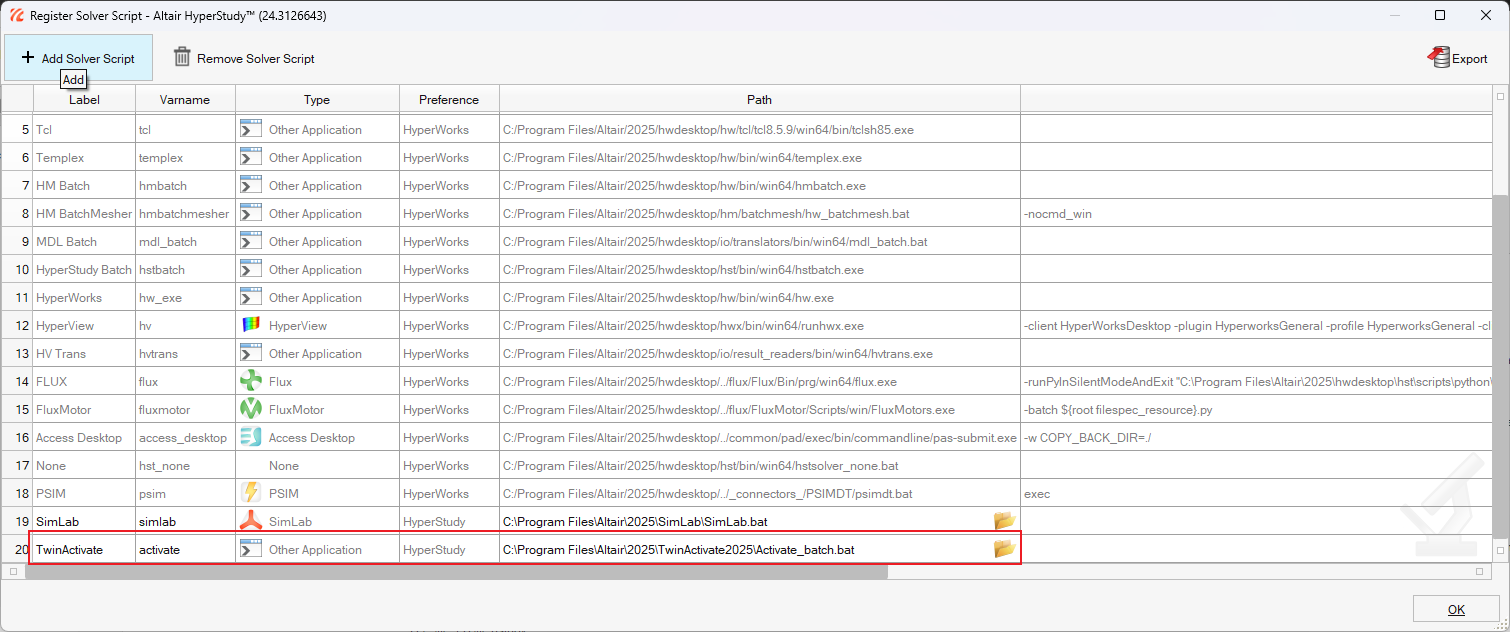Screen dimensions: 1510x632
Task: Select the SimLab label cell
Action: (x=85, y=521)
